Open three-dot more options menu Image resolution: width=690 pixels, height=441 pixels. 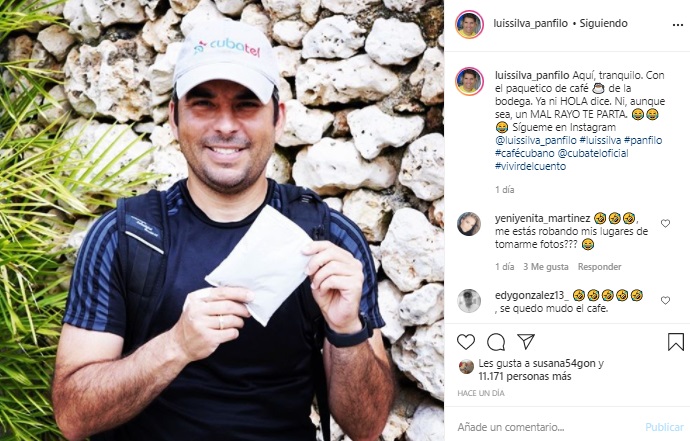(678, 25)
